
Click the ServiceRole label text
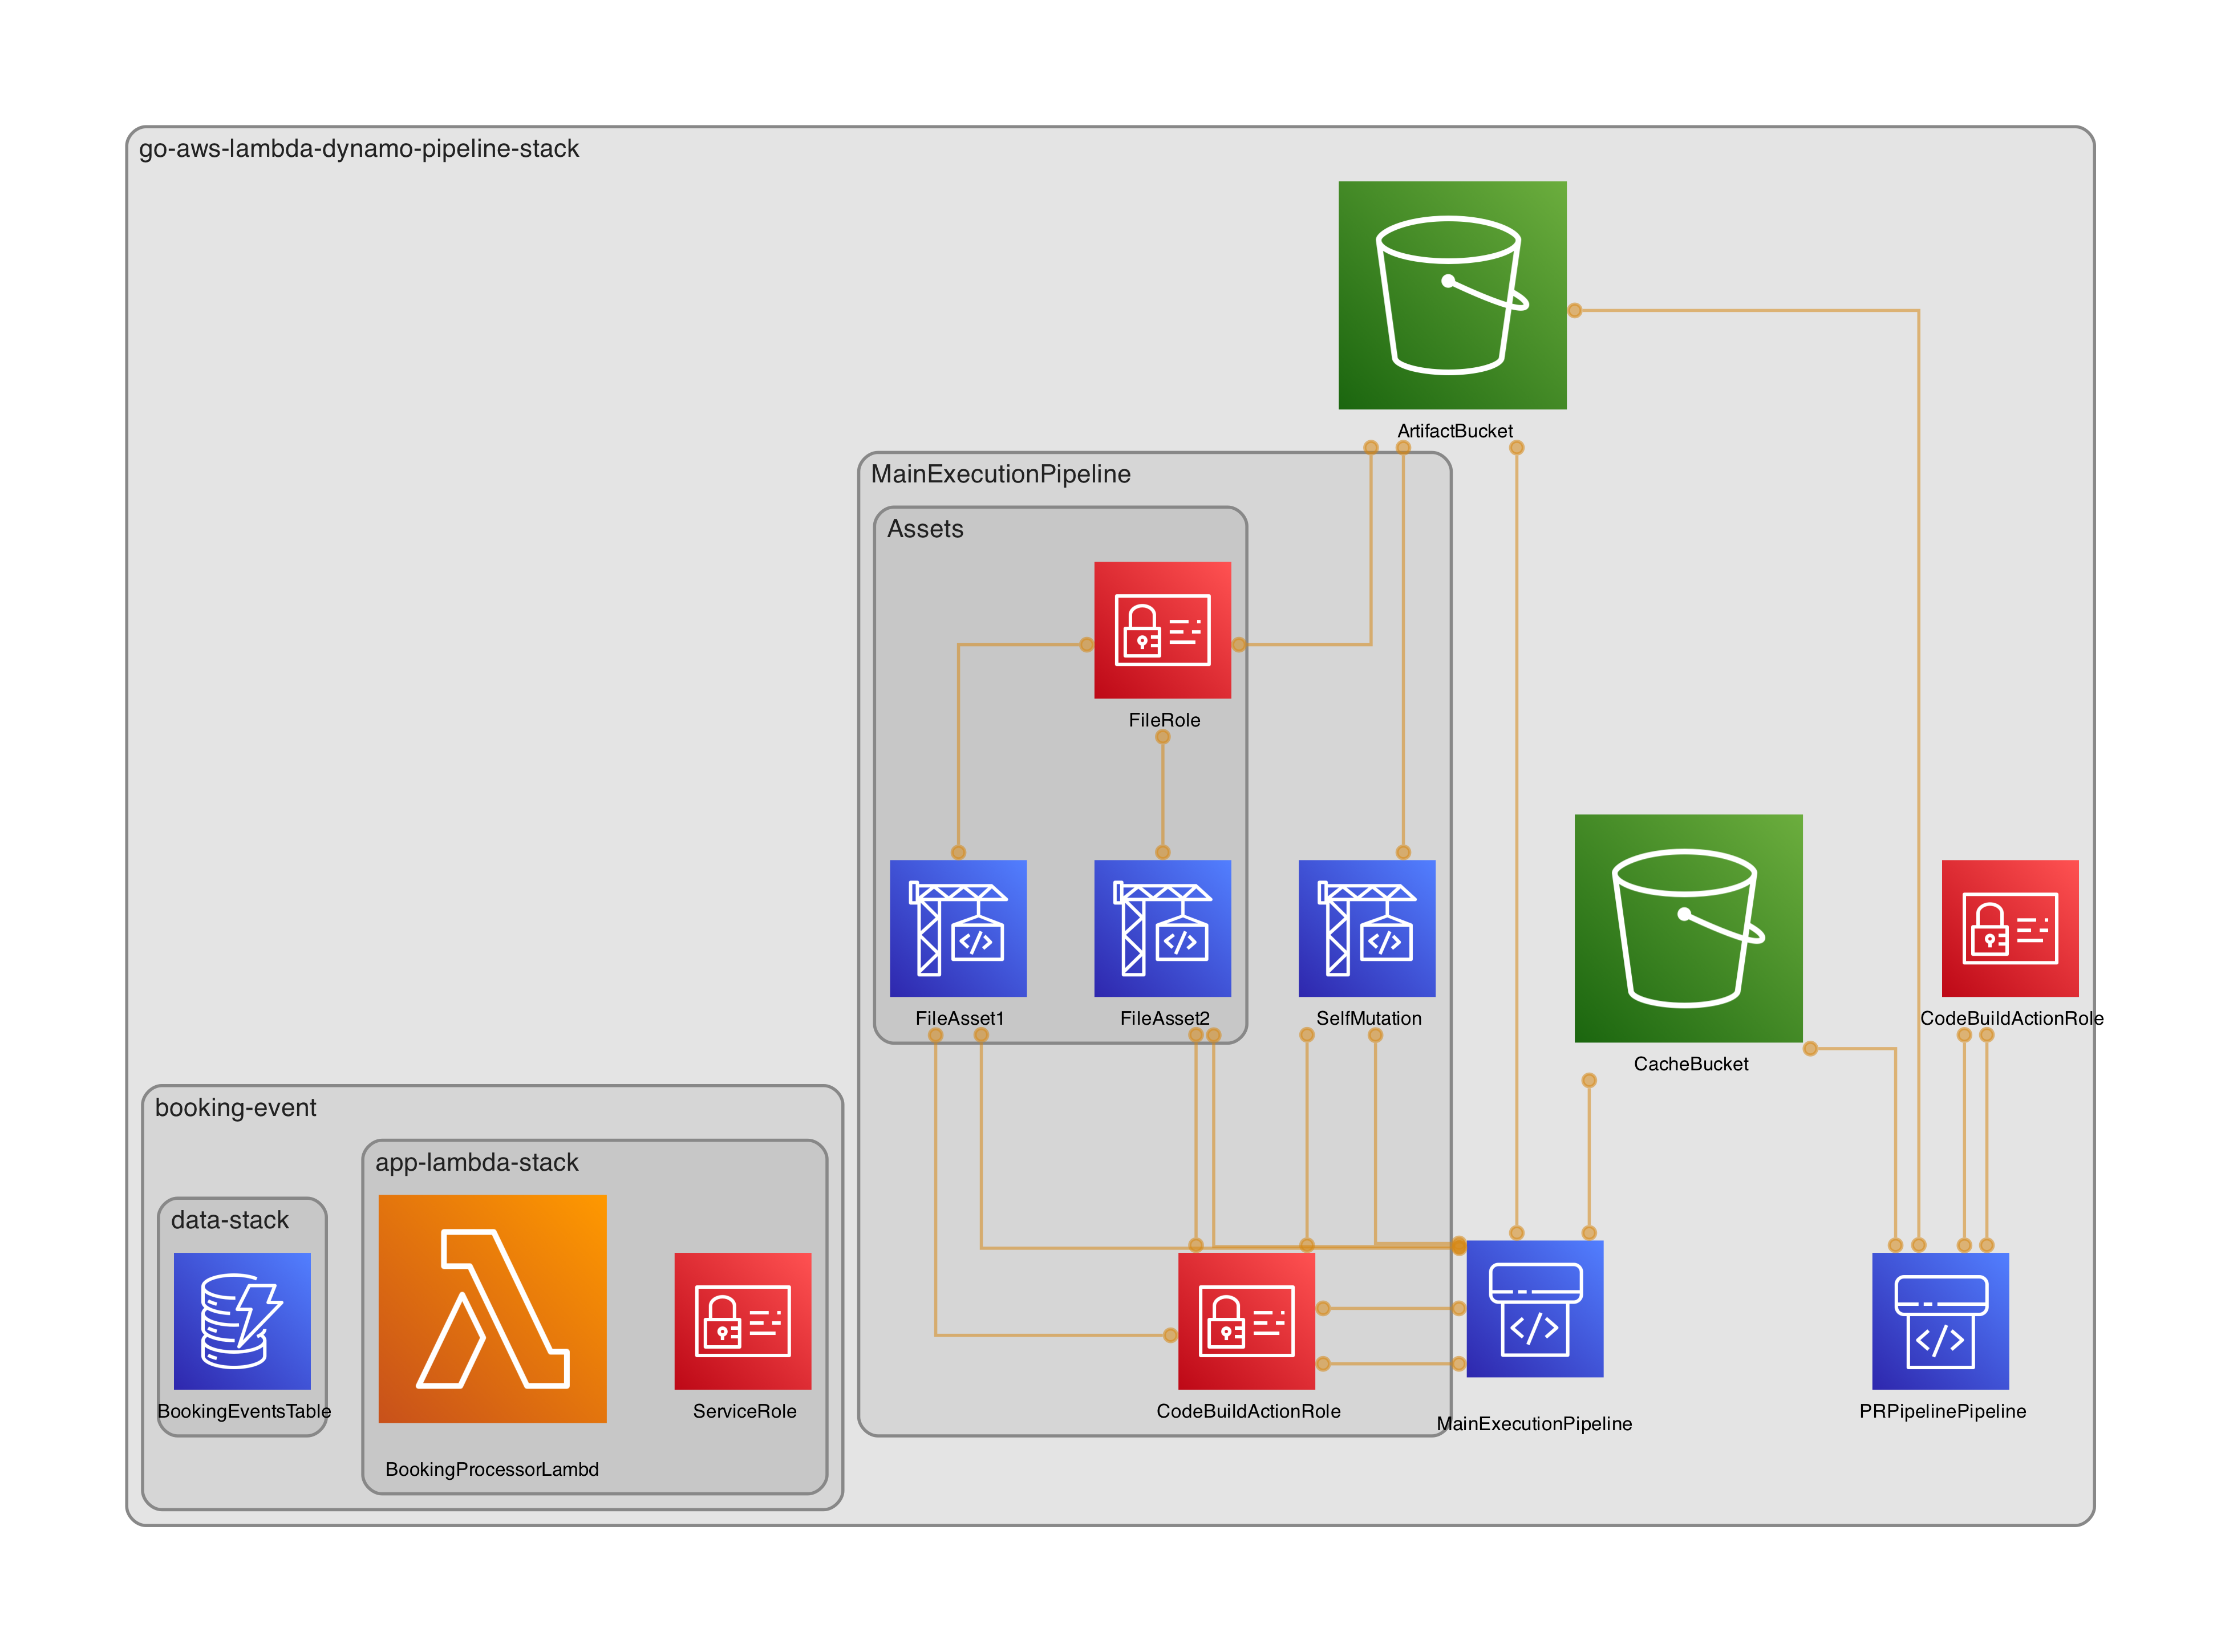tap(744, 1411)
